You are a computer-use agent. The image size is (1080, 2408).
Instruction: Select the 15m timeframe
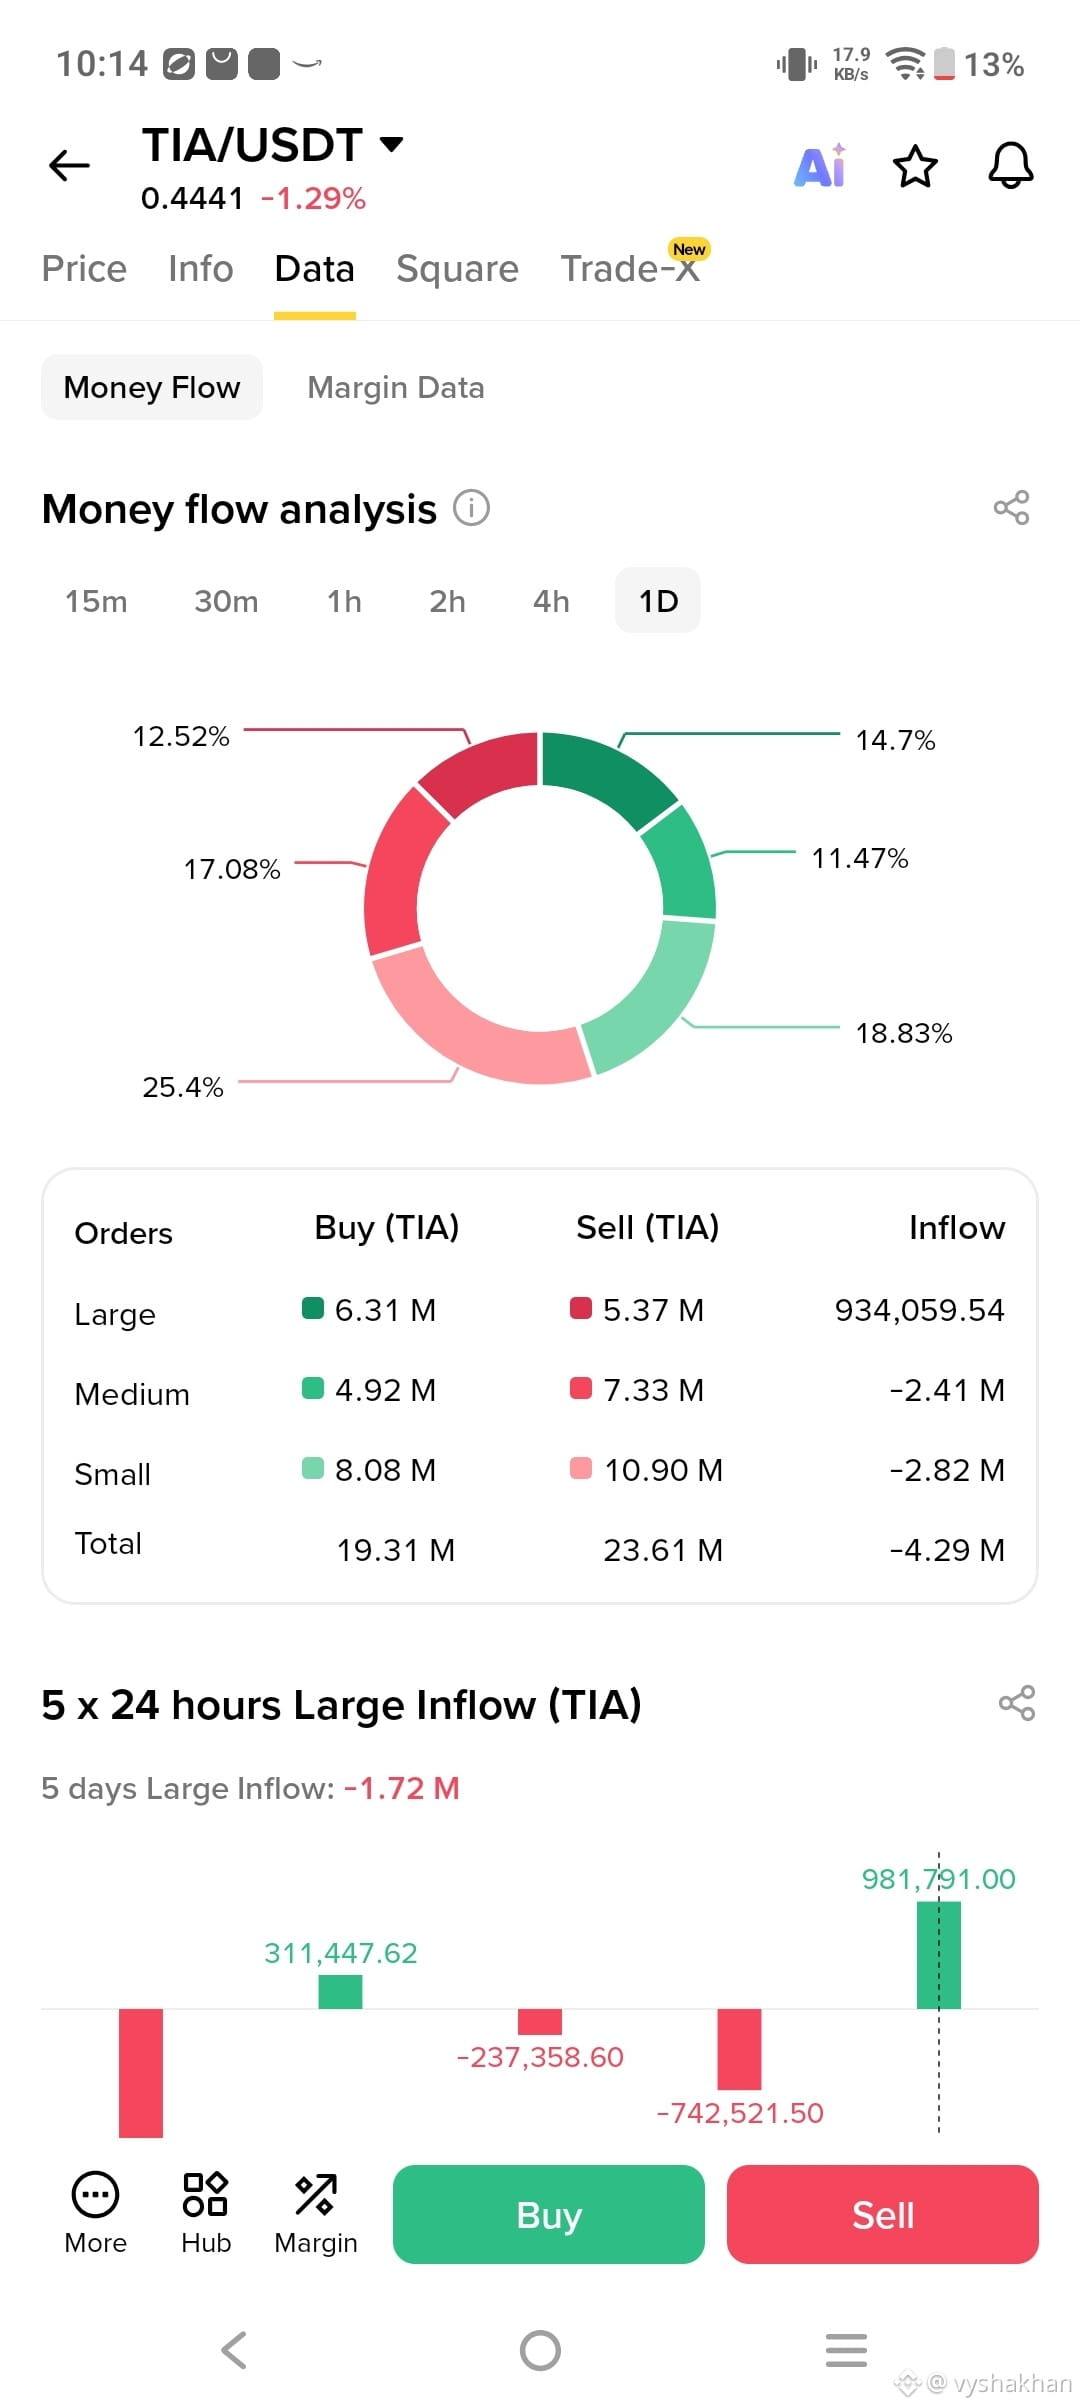pyautogui.click(x=96, y=601)
